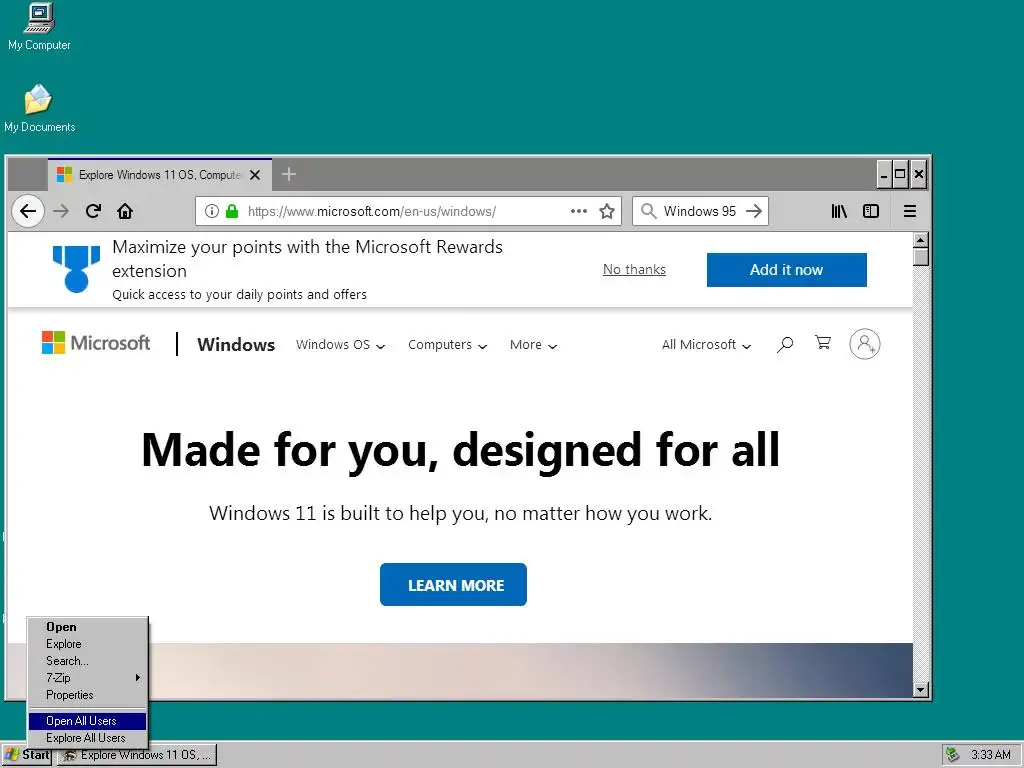The image size is (1024, 768).
Task: Expand the Computers navigation dropdown
Action: click(447, 345)
